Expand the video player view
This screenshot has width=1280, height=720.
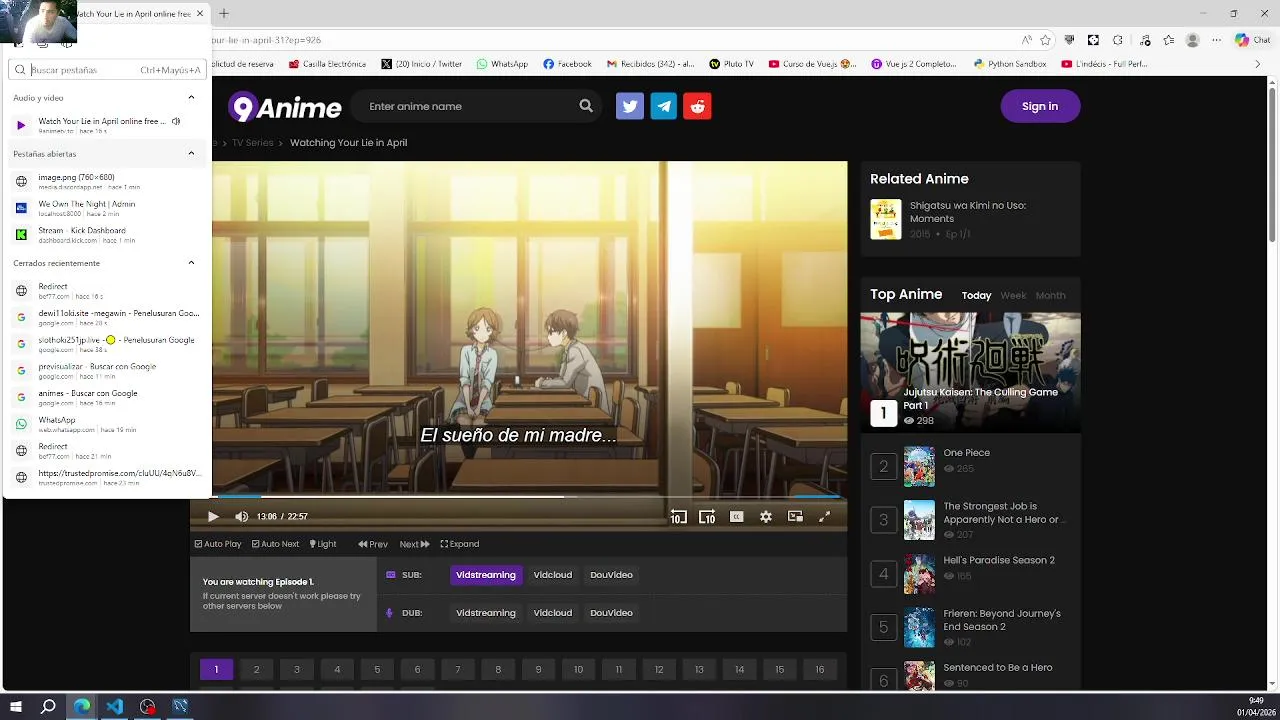(460, 544)
